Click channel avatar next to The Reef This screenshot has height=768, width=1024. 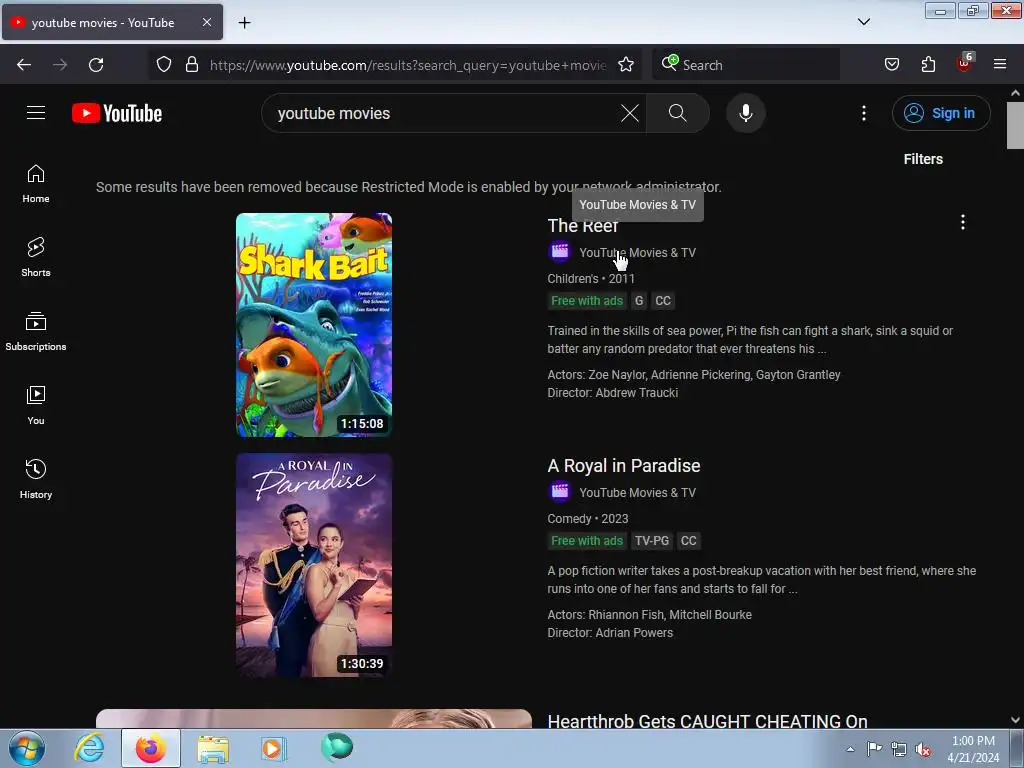pos(560,251)
